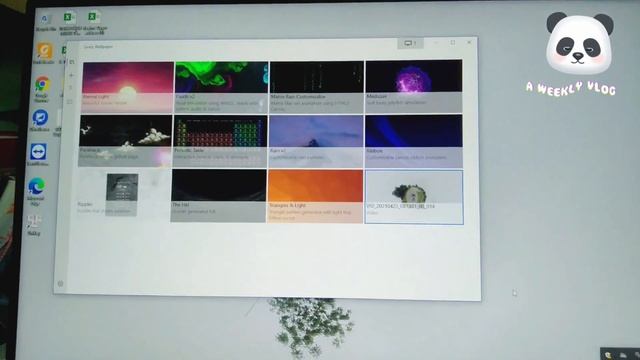Pick the blue Ribbons wallpaper tile
The image size is (640, 360).
414,141
